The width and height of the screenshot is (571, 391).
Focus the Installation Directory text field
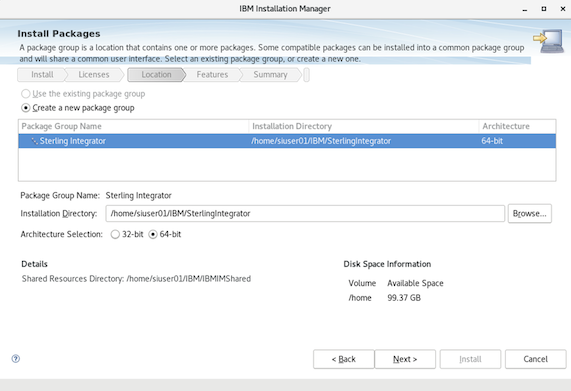point(305,213)
